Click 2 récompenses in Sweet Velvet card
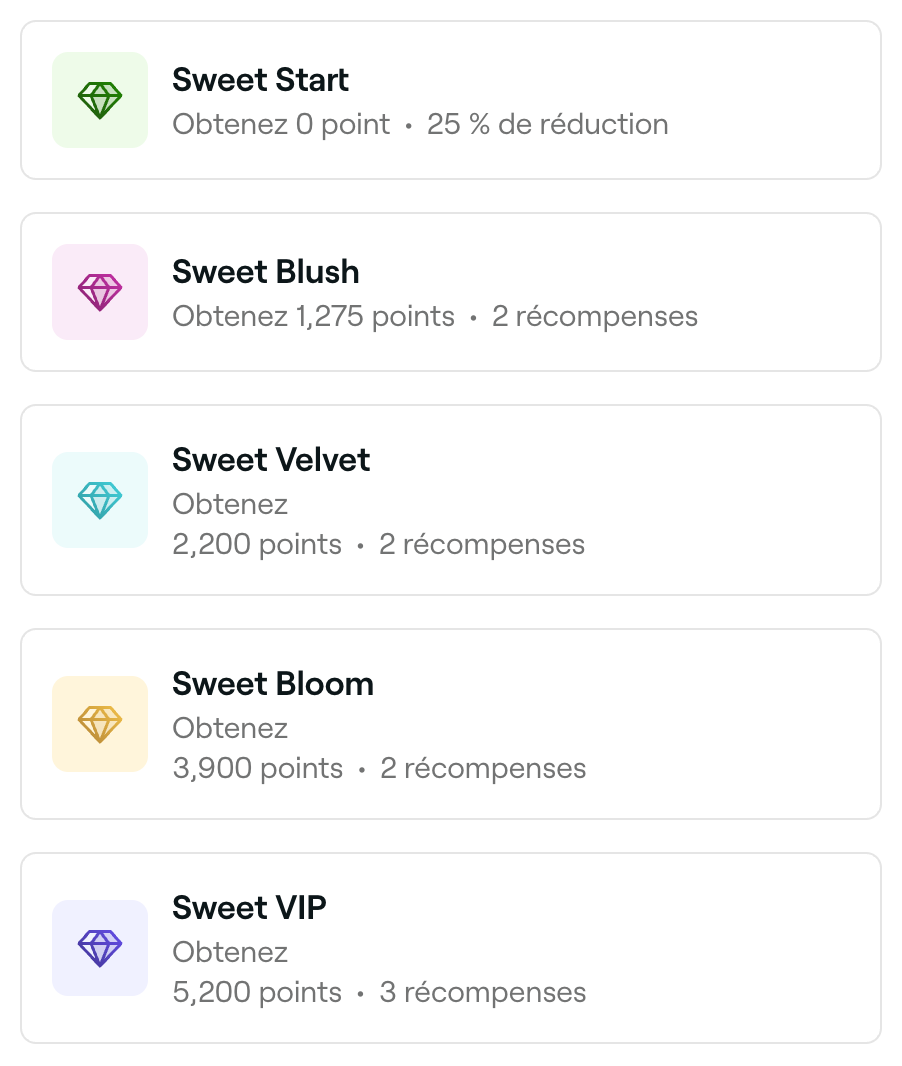 [x=482, y=545]
